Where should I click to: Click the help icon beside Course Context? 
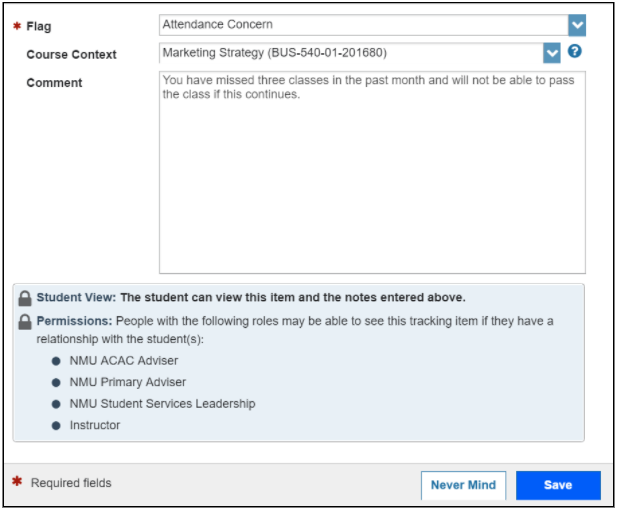575,52
